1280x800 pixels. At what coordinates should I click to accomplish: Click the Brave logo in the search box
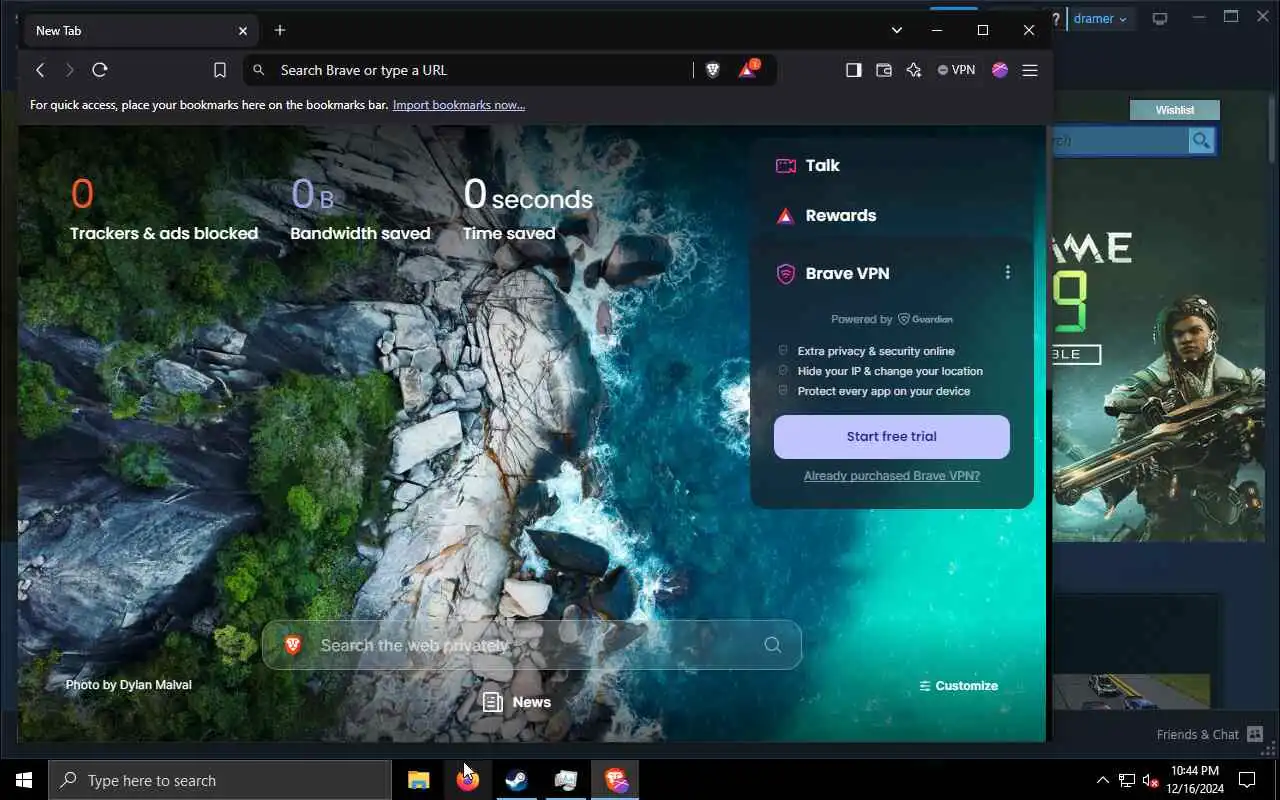click(293, 645)
